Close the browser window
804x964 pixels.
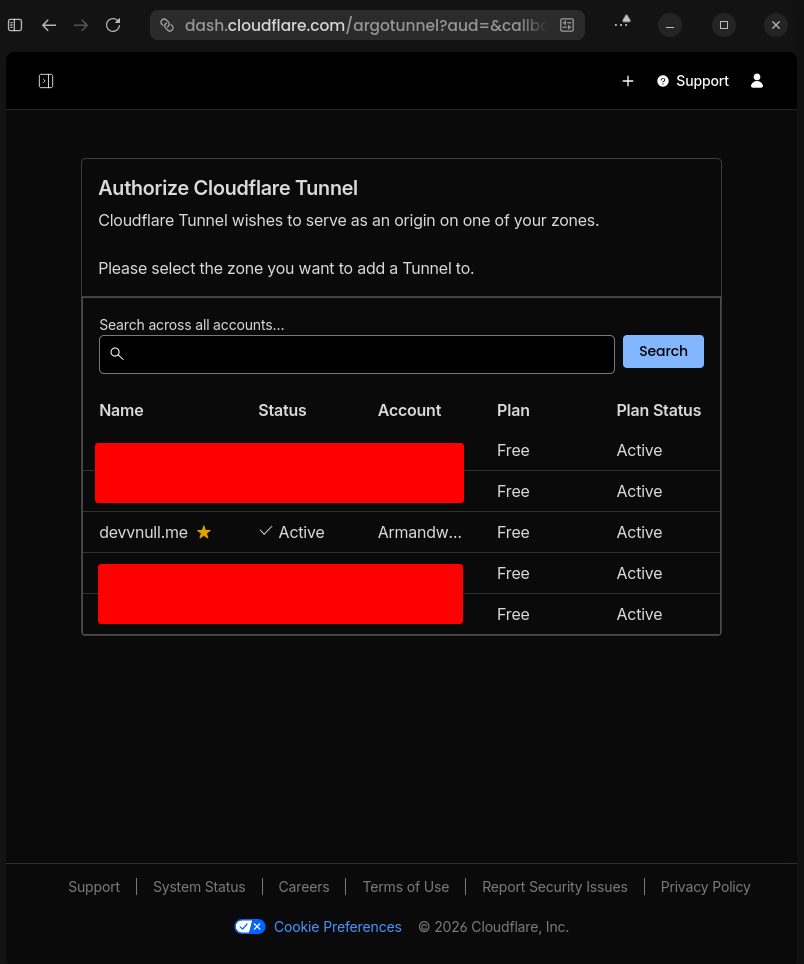[x=776, y=25]
